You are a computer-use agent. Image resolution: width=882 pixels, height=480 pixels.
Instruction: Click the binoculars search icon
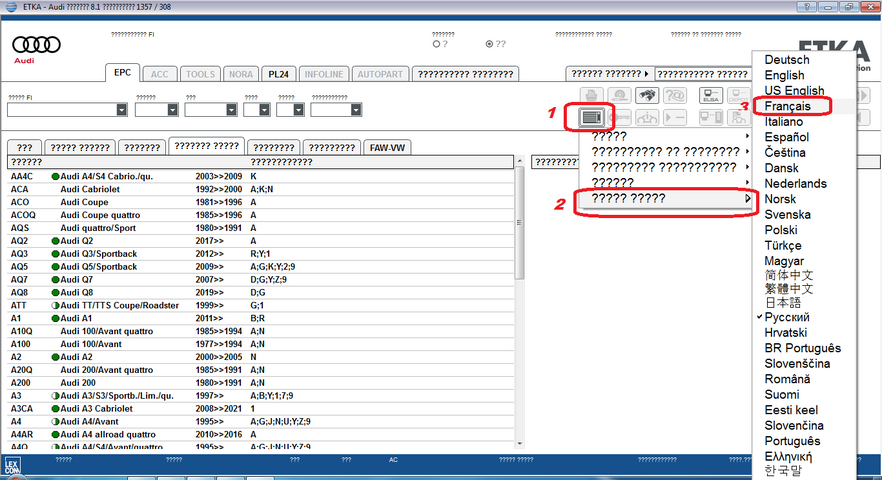click(x=647, y=95)
